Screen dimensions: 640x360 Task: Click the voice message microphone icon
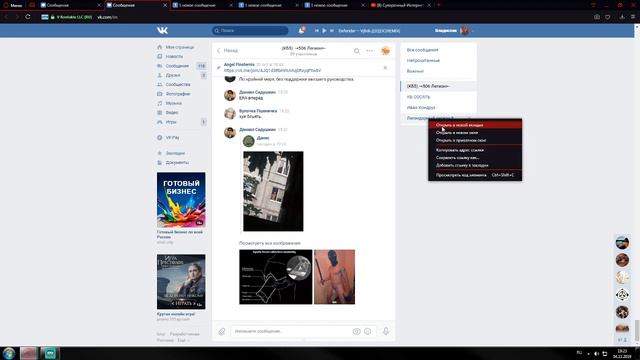[386, 331]
